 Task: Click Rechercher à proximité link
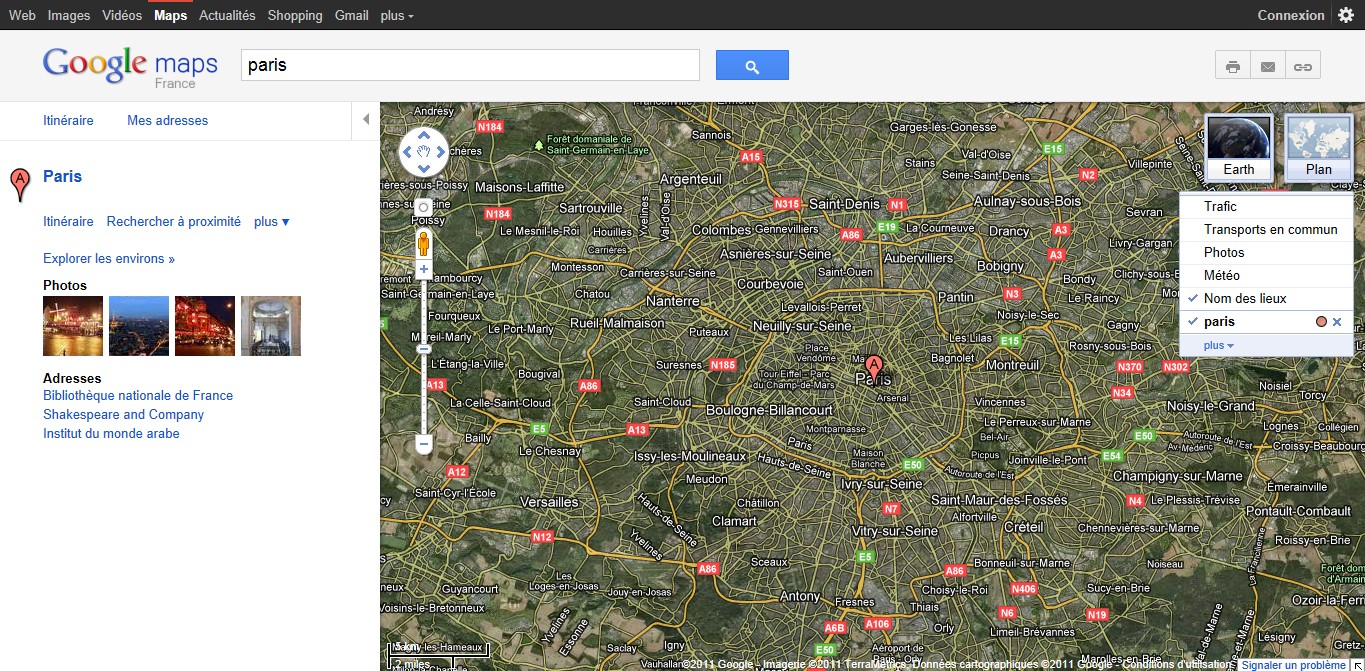[174, 222]
